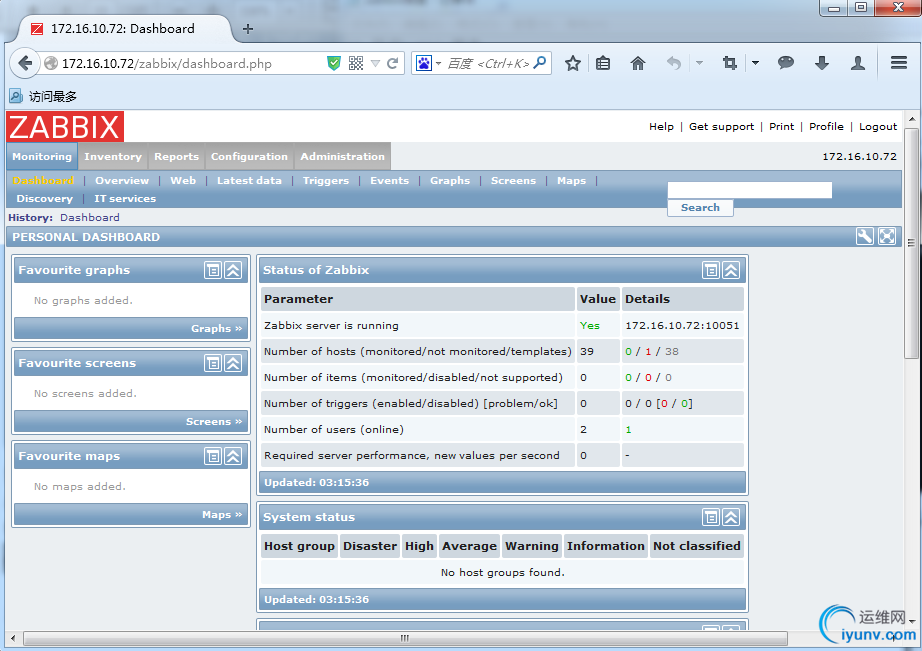
Task: Click the Get support link
Action: tap(721, 126)
